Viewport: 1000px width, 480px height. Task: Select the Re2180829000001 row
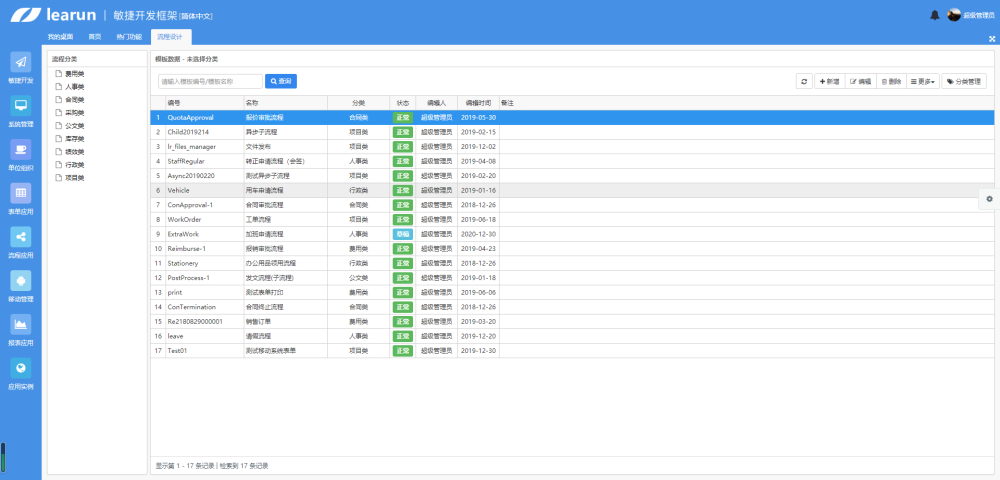coord(572,321)
